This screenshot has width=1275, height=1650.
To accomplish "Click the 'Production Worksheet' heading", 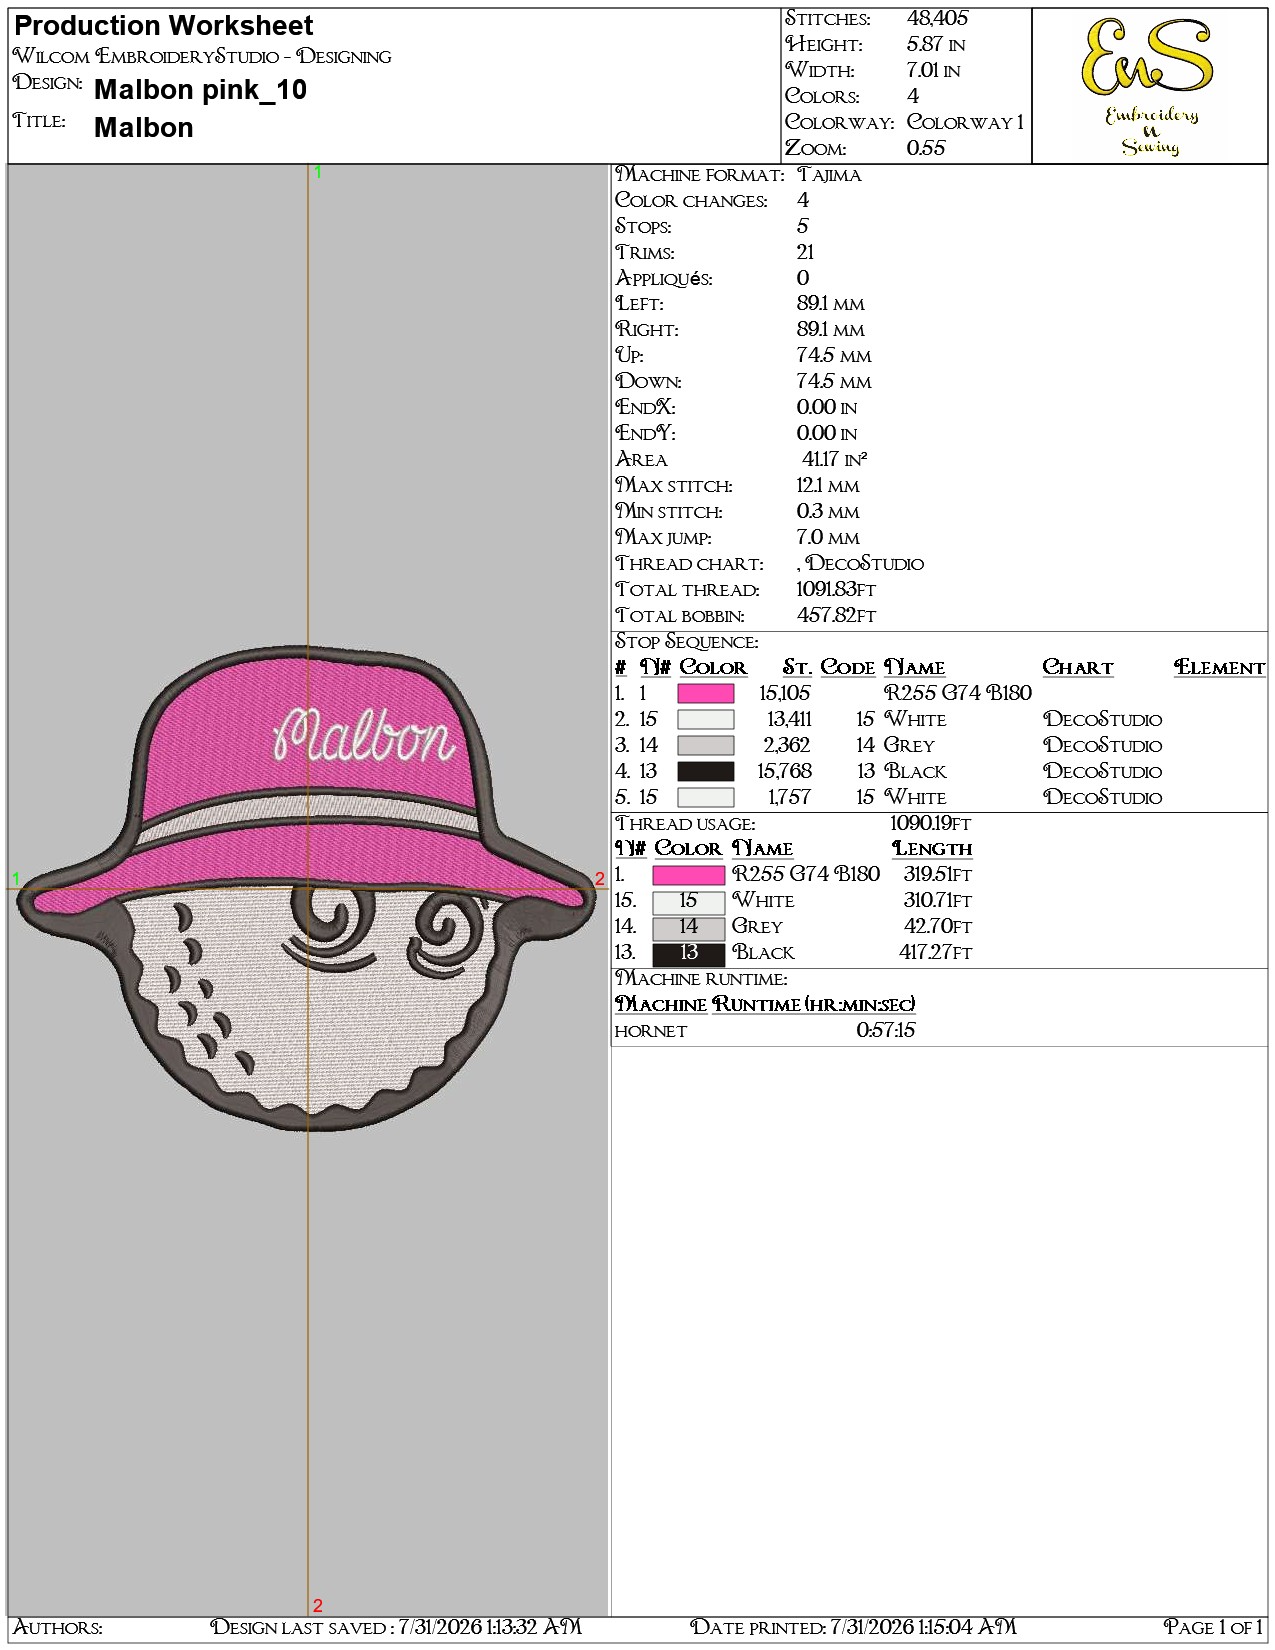I will (x=164, y=26).
